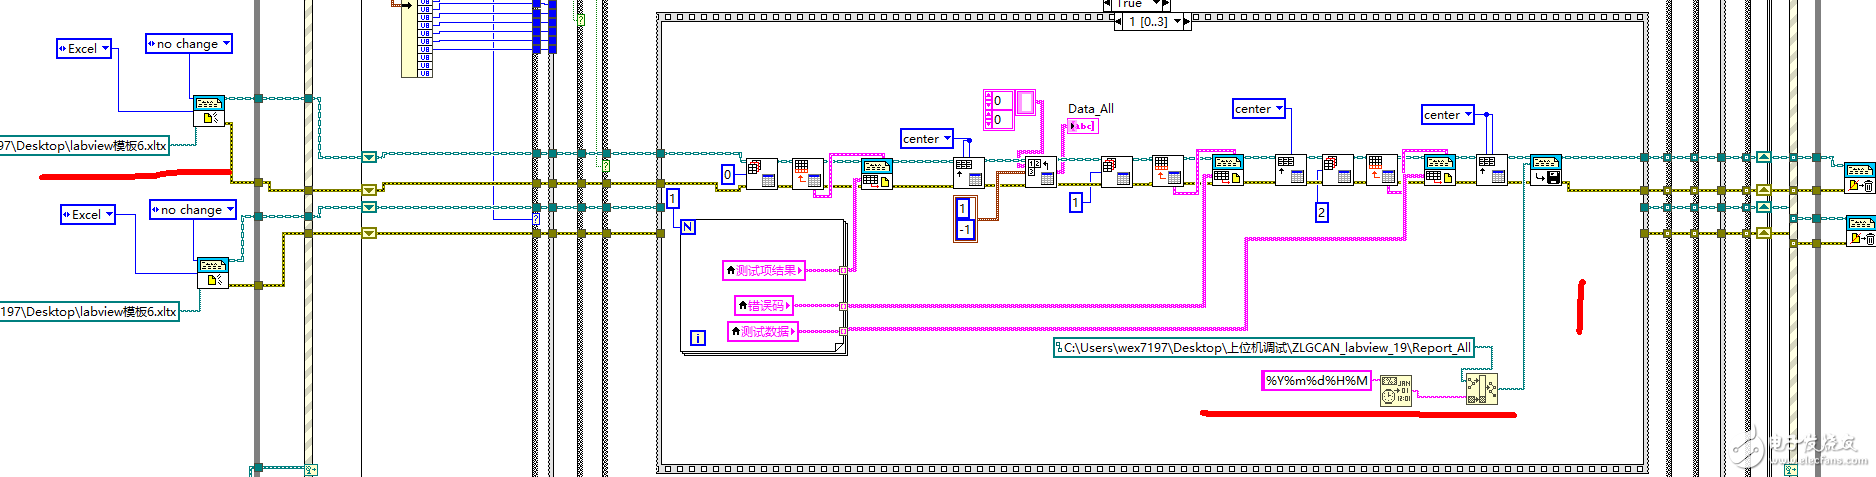Click the Get Date/Time String function icon
Screen dimensions: 1876x477
[1396, 390]
